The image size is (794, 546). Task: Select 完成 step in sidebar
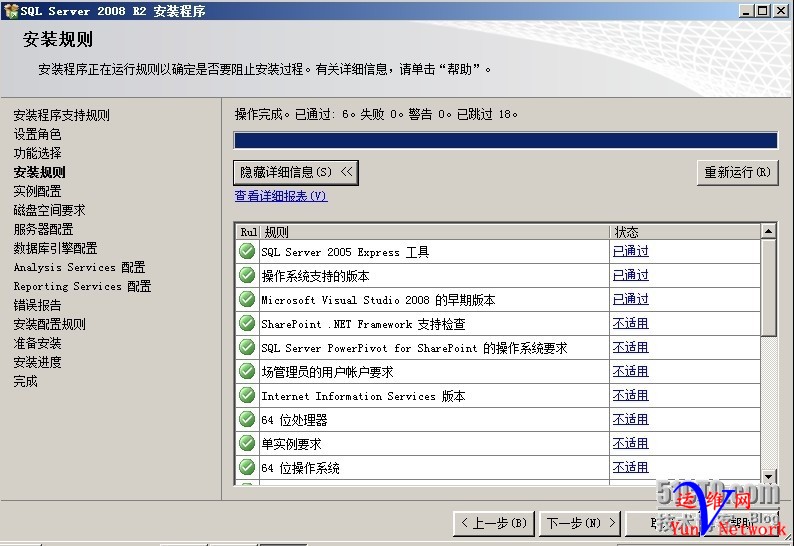(25, 381)
